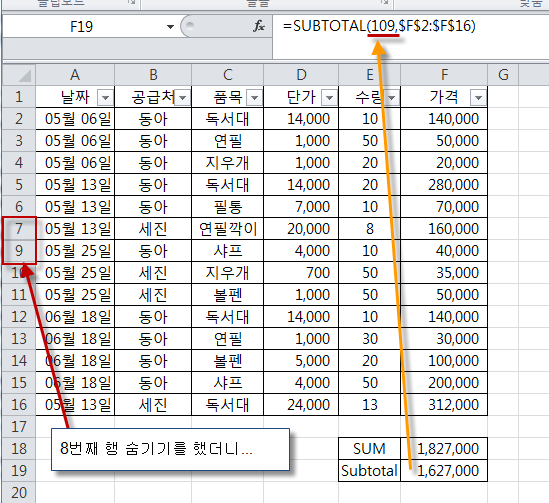Image resolution: width=549 pixels, height=503 pixels.
Task: Open the 공급처 filter dropdown
Action: pos(182,98)
